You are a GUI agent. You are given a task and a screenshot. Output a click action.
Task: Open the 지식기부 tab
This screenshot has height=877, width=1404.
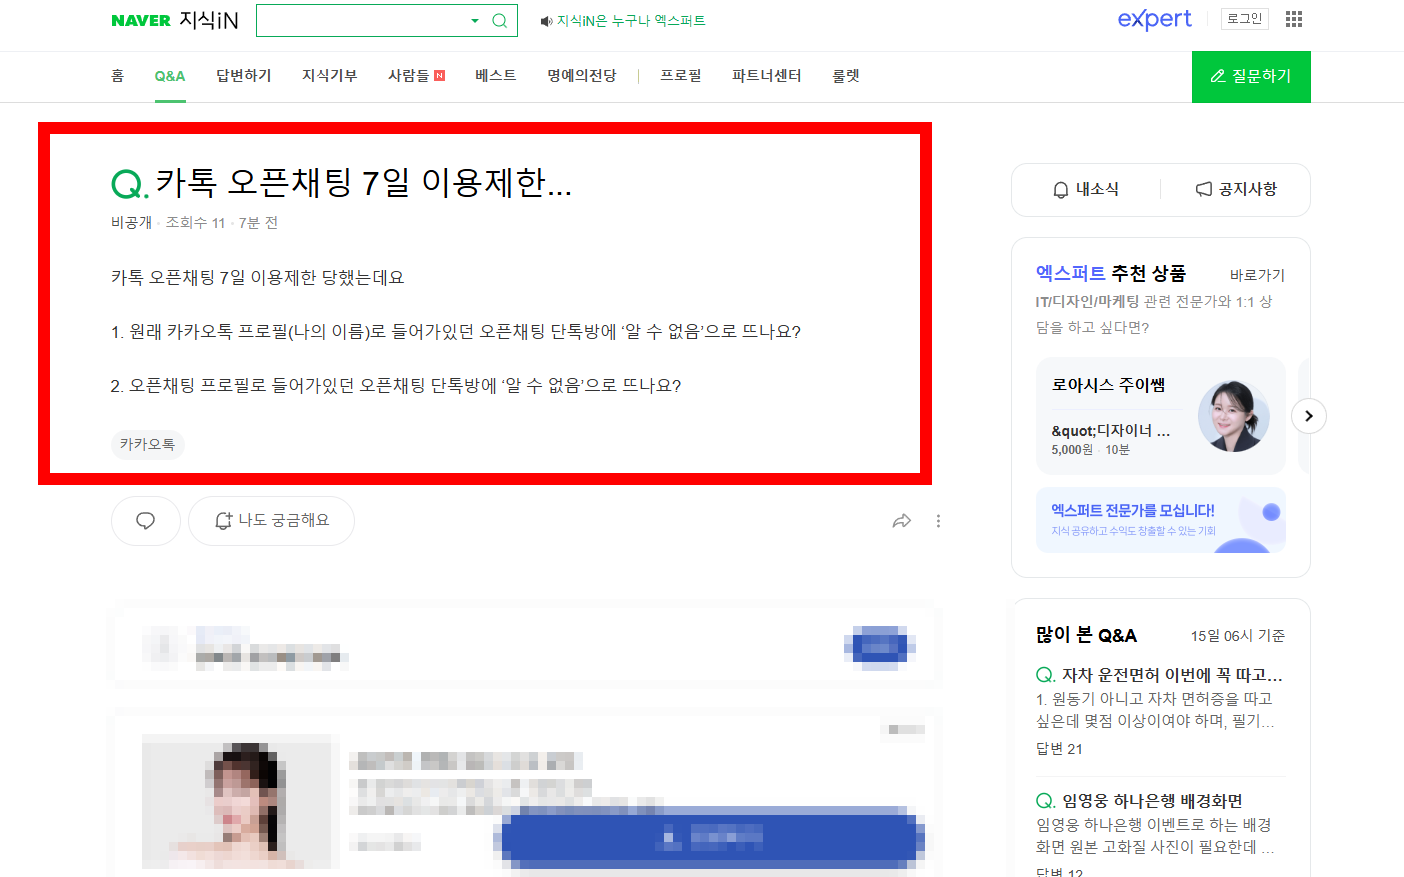pyautogui.click(x=330, y=76)
